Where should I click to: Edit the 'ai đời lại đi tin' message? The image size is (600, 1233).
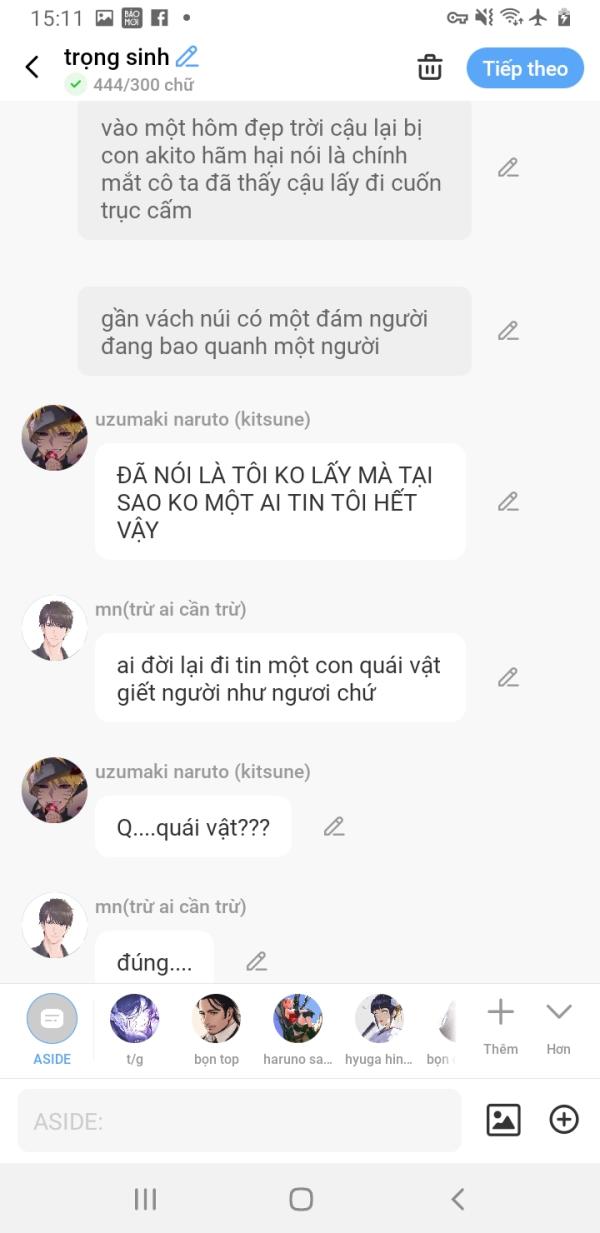508,677
